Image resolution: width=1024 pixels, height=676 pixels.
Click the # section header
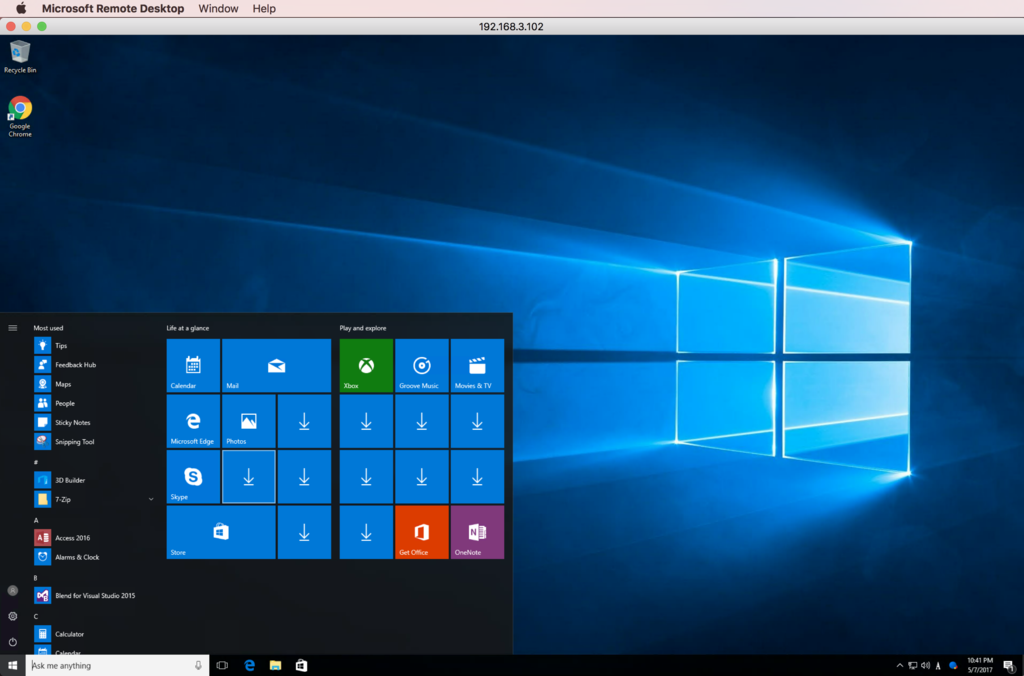point(36,462)
